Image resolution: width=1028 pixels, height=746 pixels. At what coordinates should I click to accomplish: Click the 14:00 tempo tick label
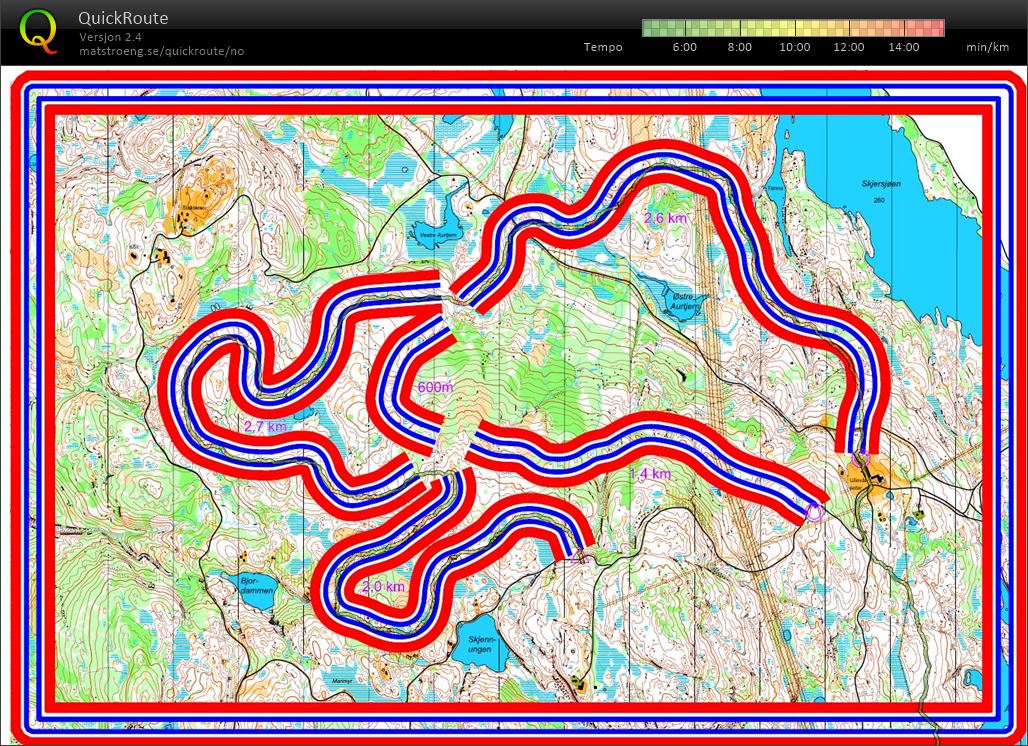[x=903, y=47]
